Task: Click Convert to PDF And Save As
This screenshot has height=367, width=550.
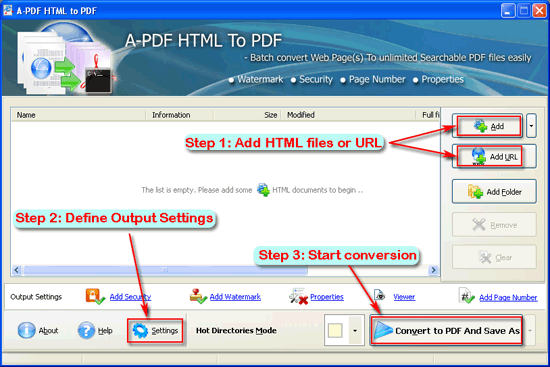Action: point(446,331)
